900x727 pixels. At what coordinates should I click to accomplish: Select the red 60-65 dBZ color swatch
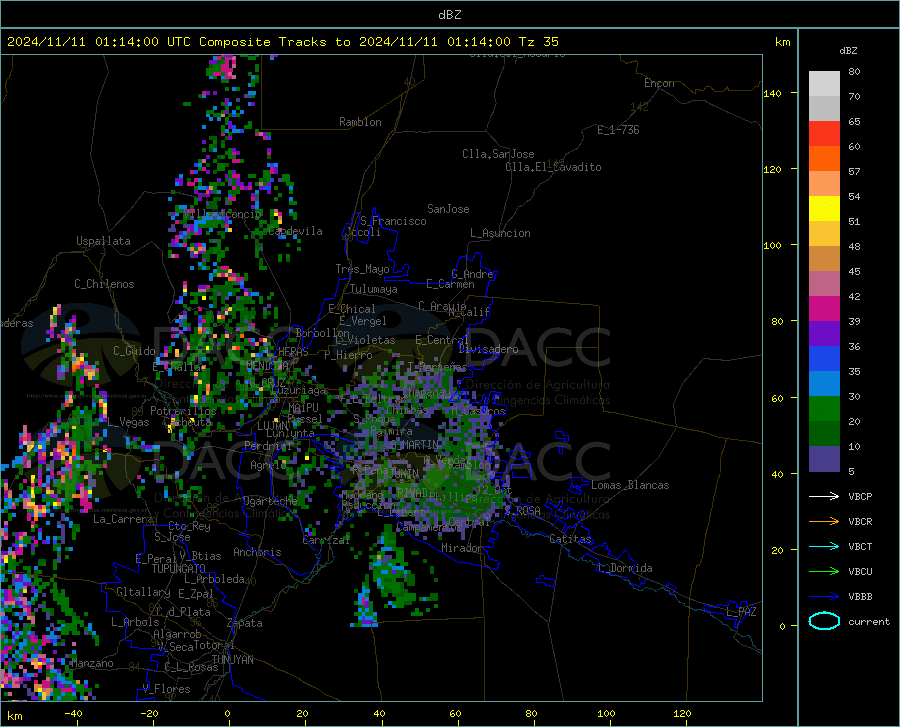(x=824, y=134)
